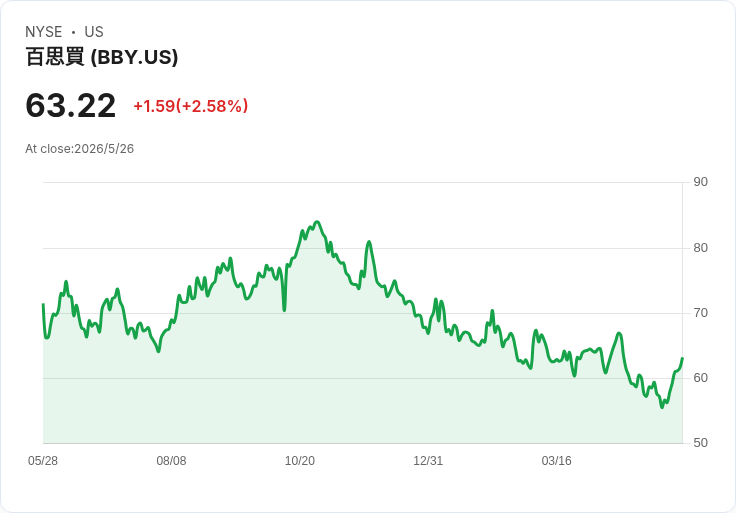Select the 08/08 date axis label

171,460
